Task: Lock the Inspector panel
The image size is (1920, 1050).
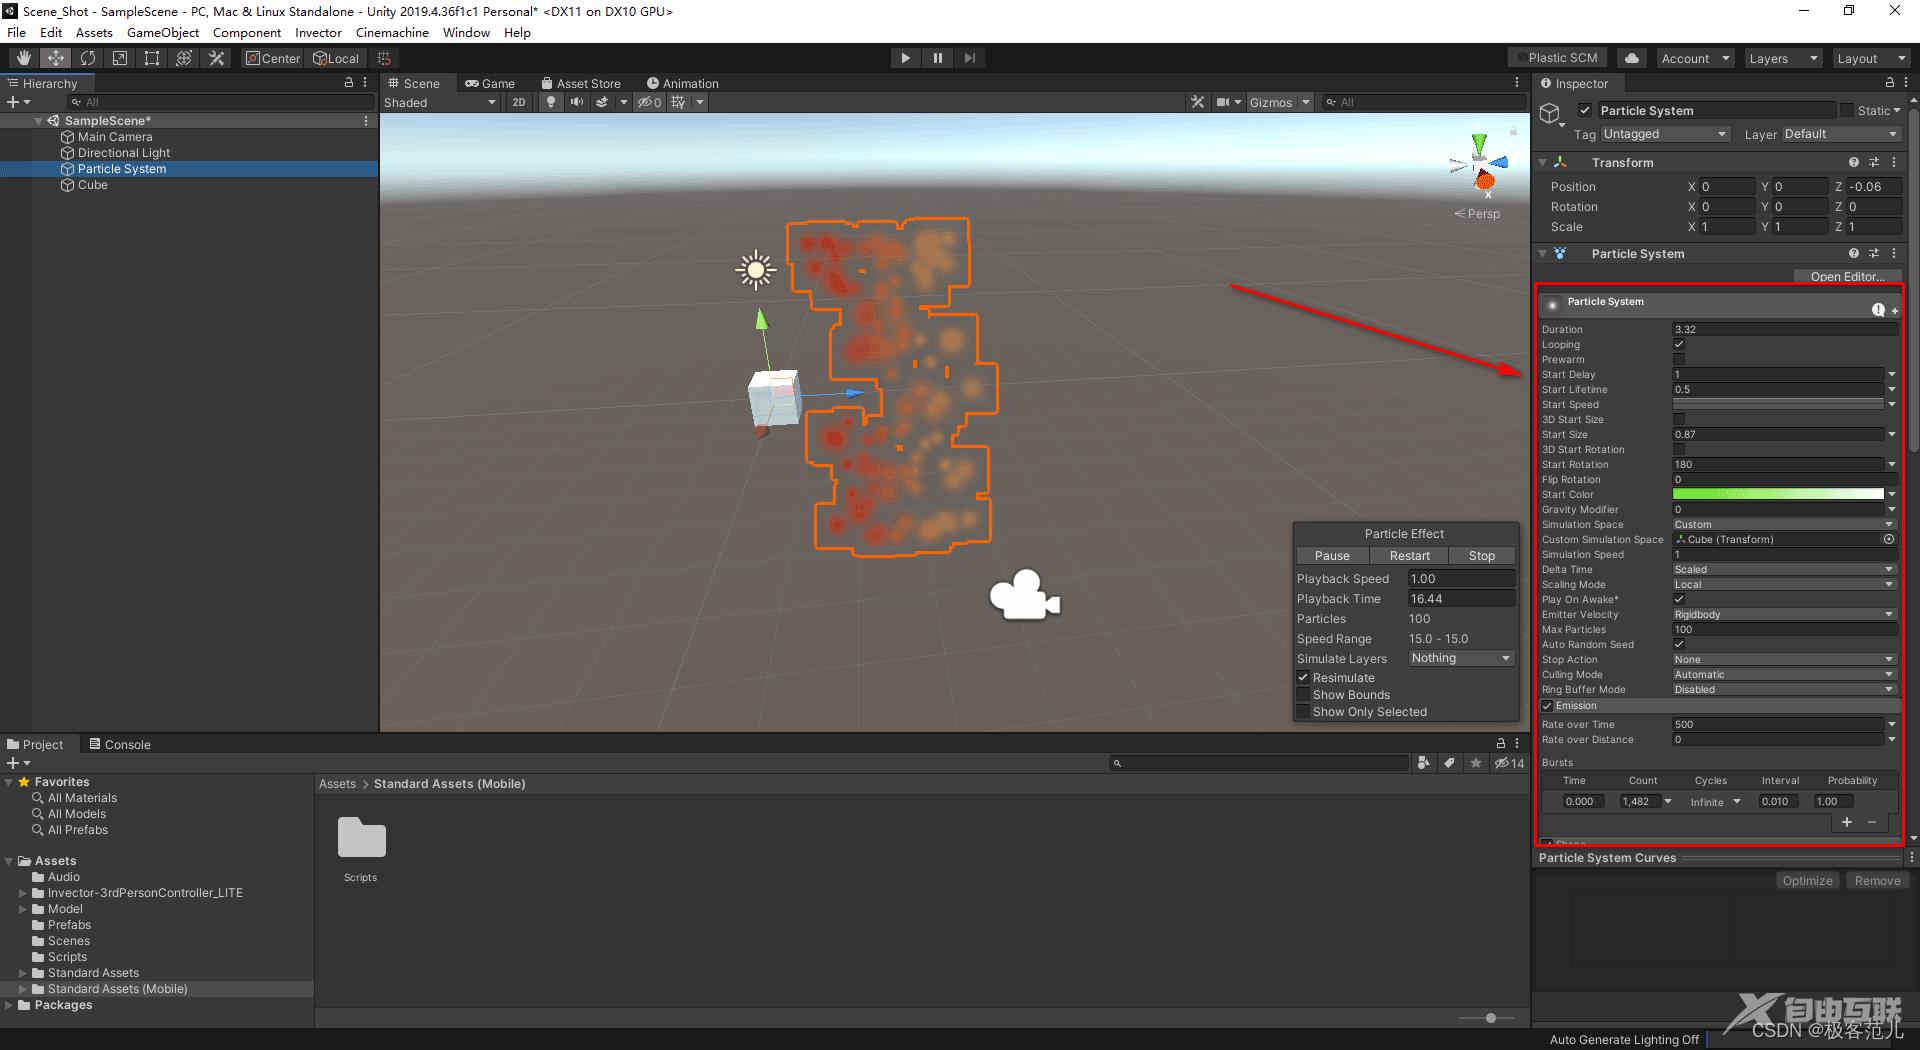Action: 1889,83
